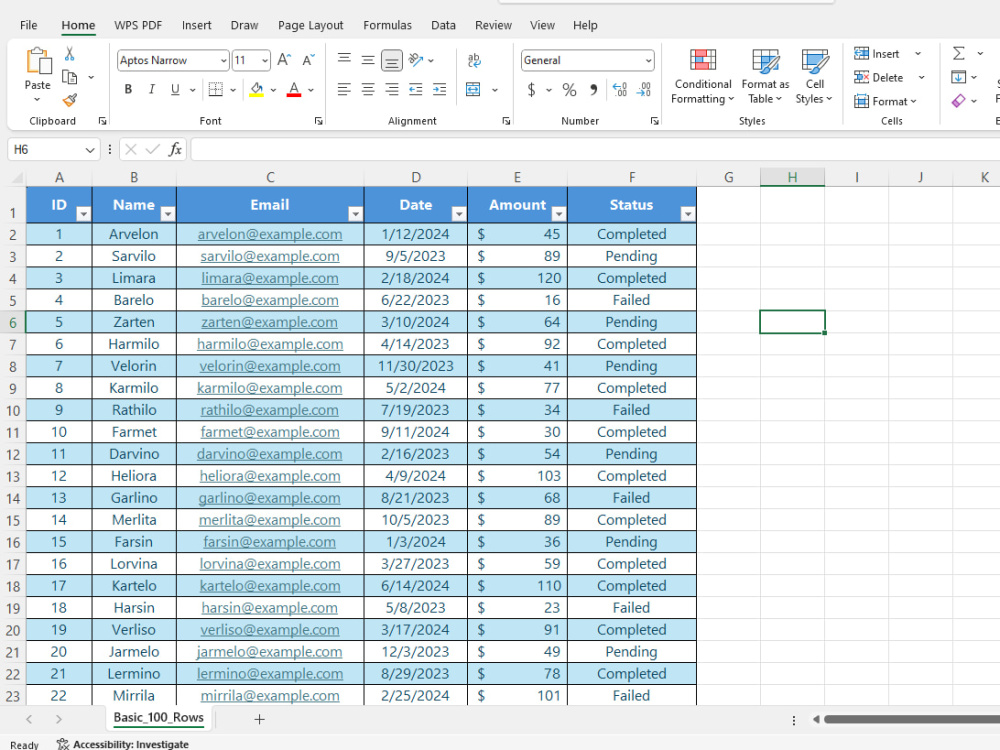The width and height of the screenshot is (1000, 750).
Task: Click the Fill down icon
Action: coord(959,77)
